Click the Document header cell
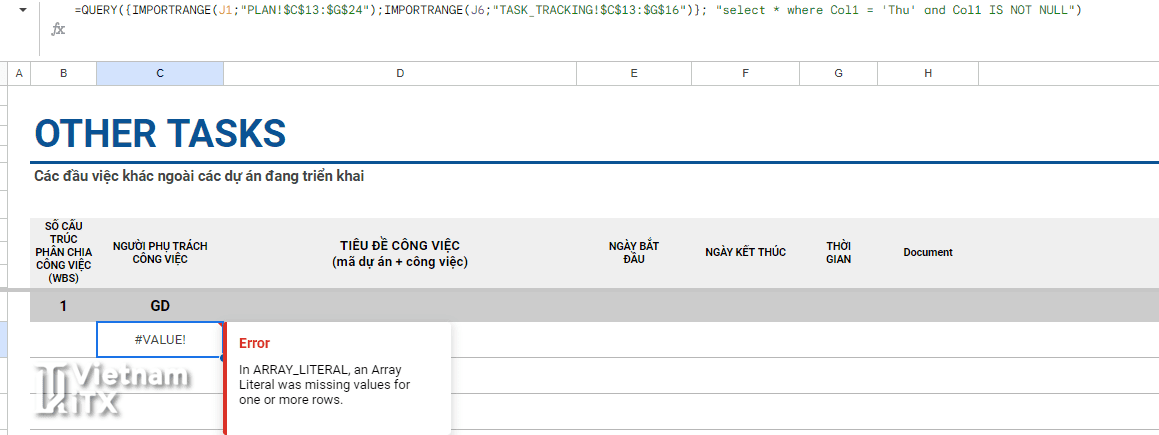The image size is (1159, 435). pos(928,252)
